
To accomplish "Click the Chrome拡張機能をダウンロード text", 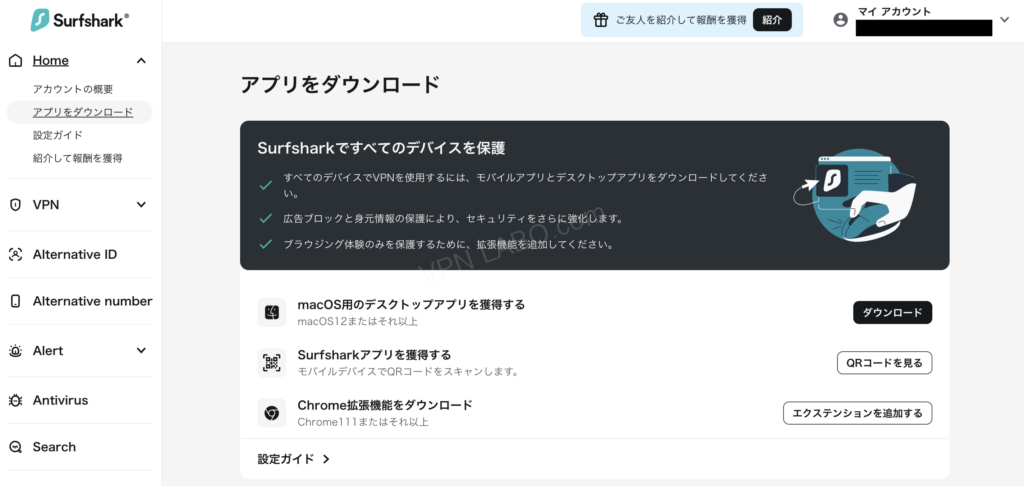I will point(385,405).
